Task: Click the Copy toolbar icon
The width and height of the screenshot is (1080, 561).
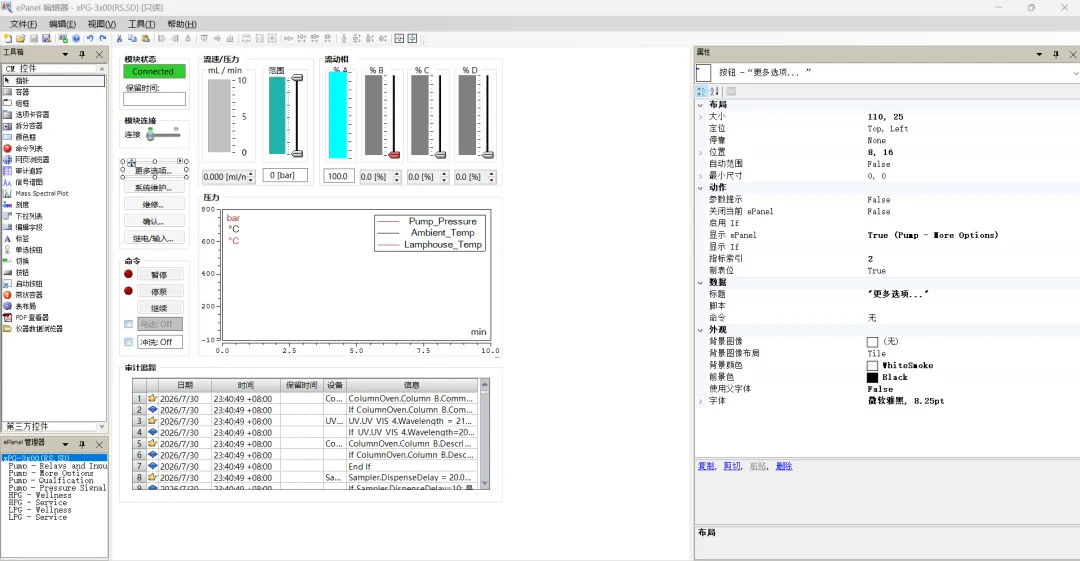Action: pos(132,39)
